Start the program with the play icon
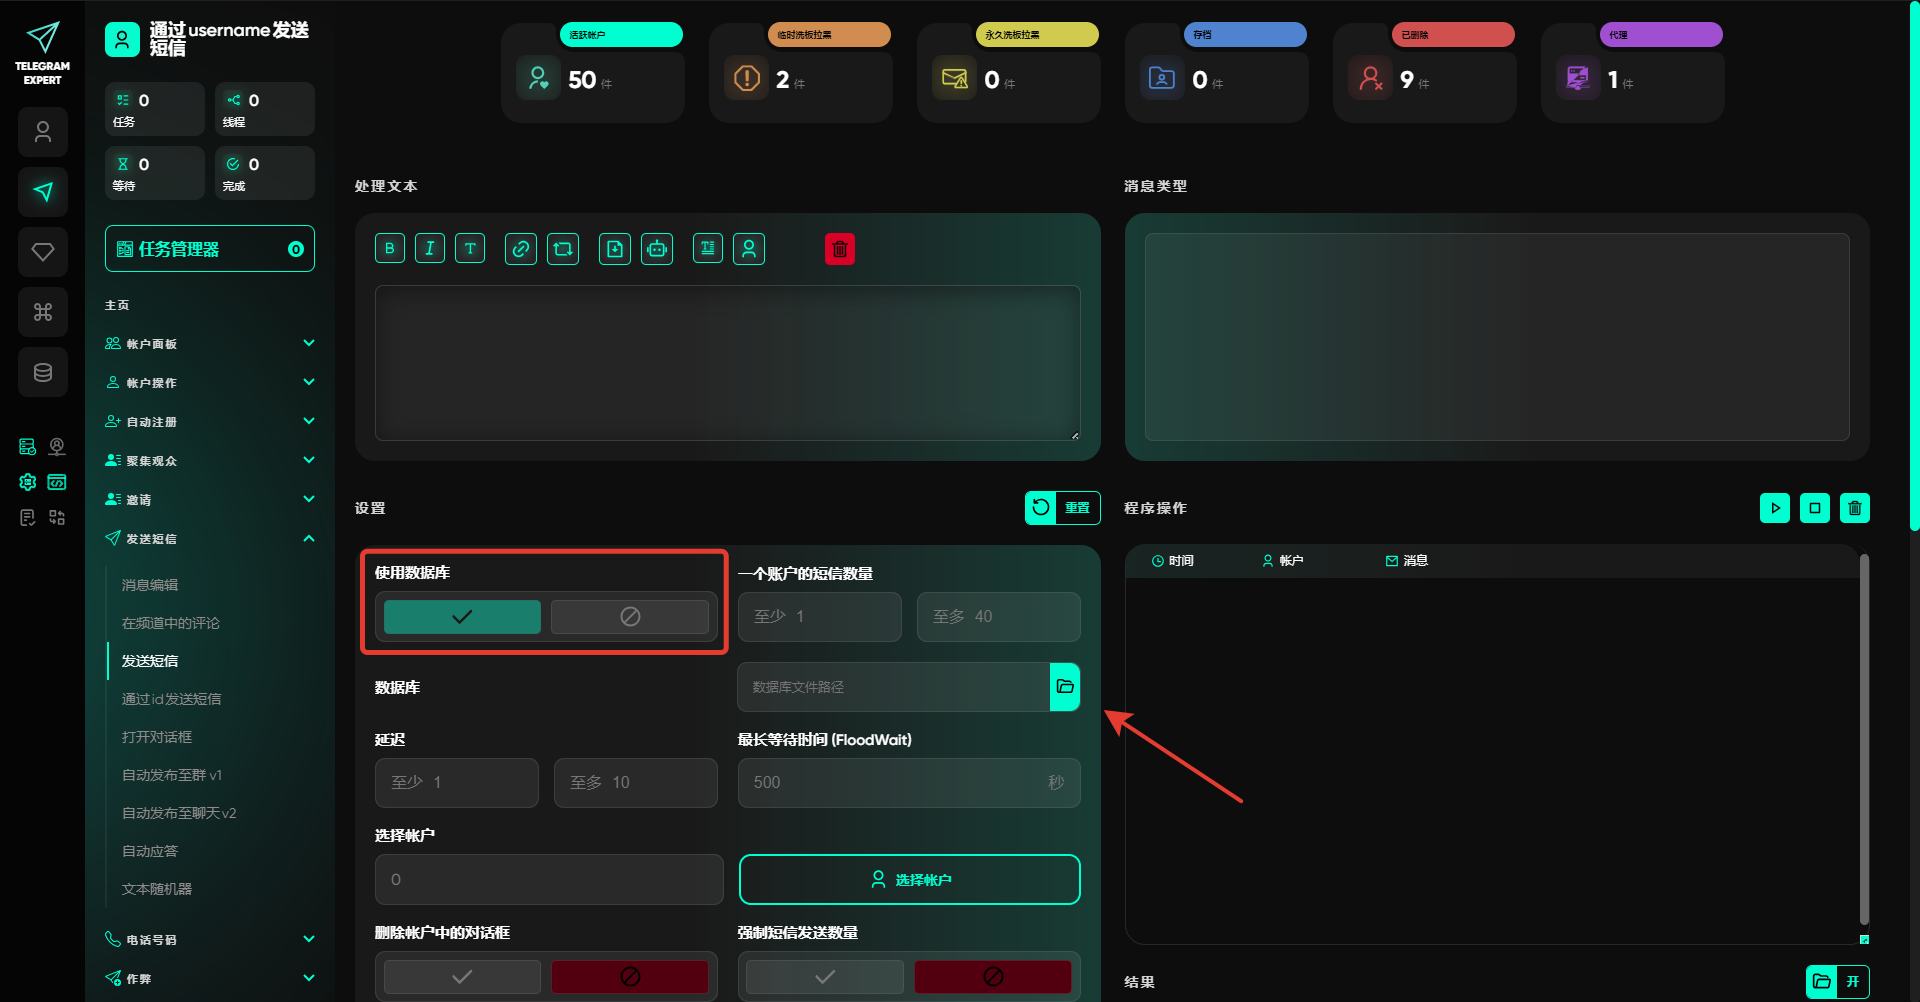This screenshot has height=1002, width=1920. [1775, 508]
